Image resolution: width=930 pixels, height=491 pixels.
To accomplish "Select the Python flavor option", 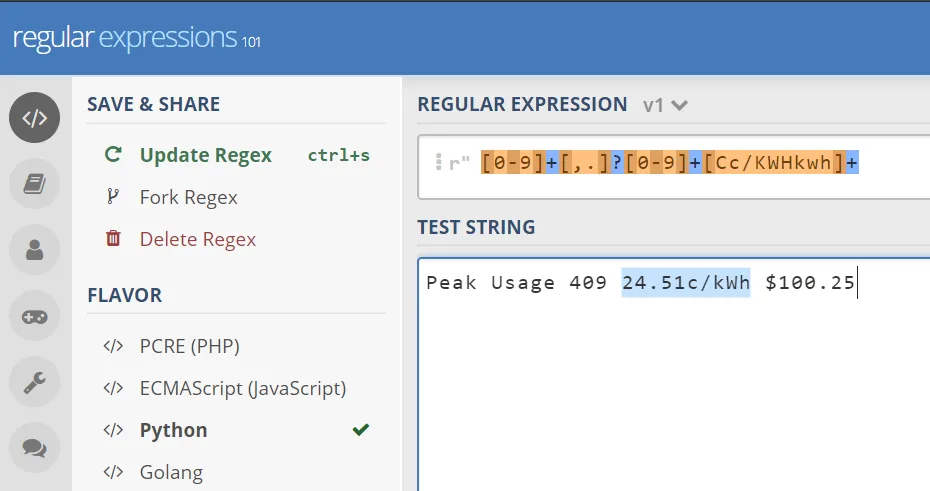I will [x=173, y=431].
